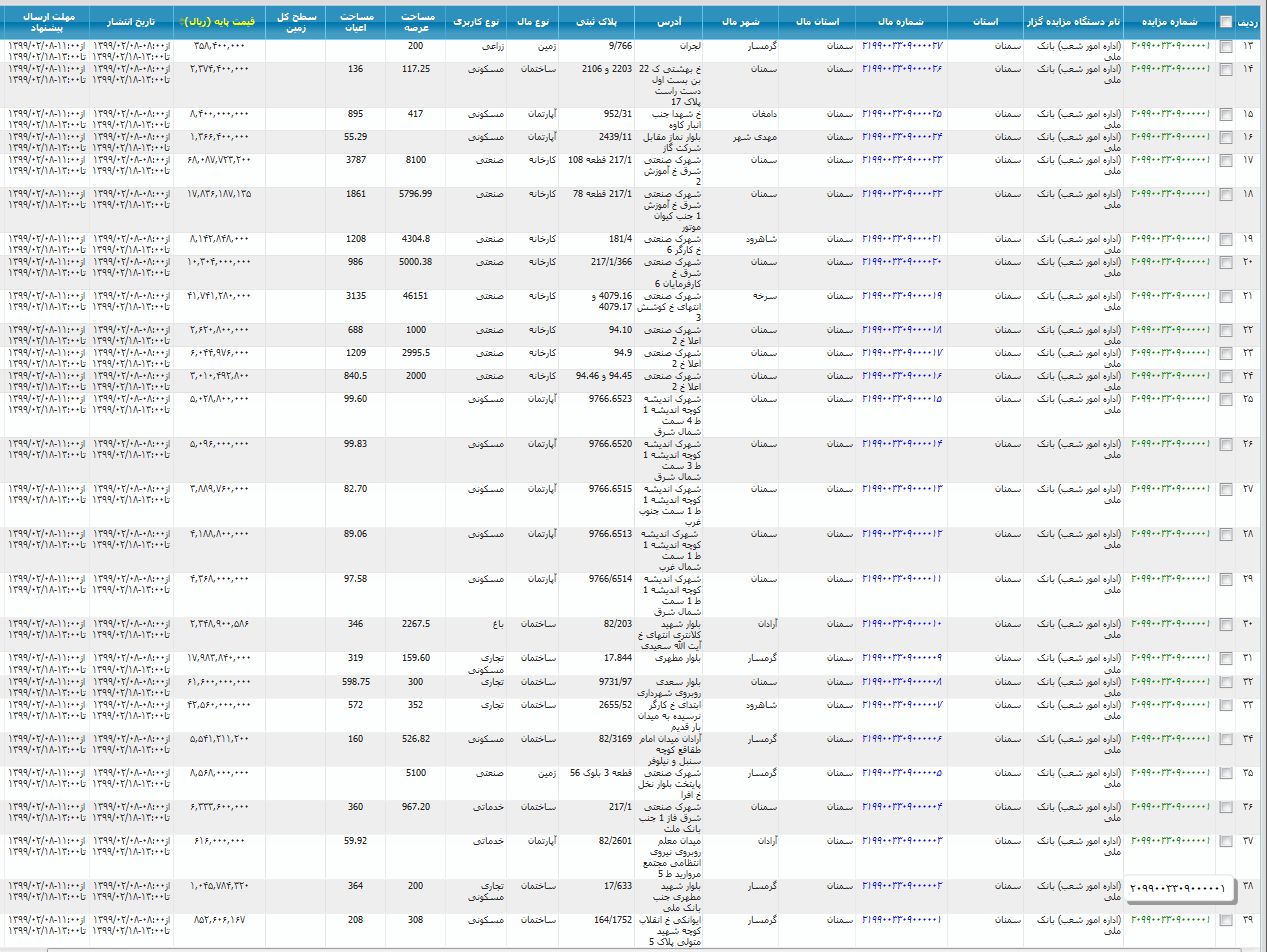Select row ۲۱ checkbox (Sorkheh factory)

tap(1226, 297)
